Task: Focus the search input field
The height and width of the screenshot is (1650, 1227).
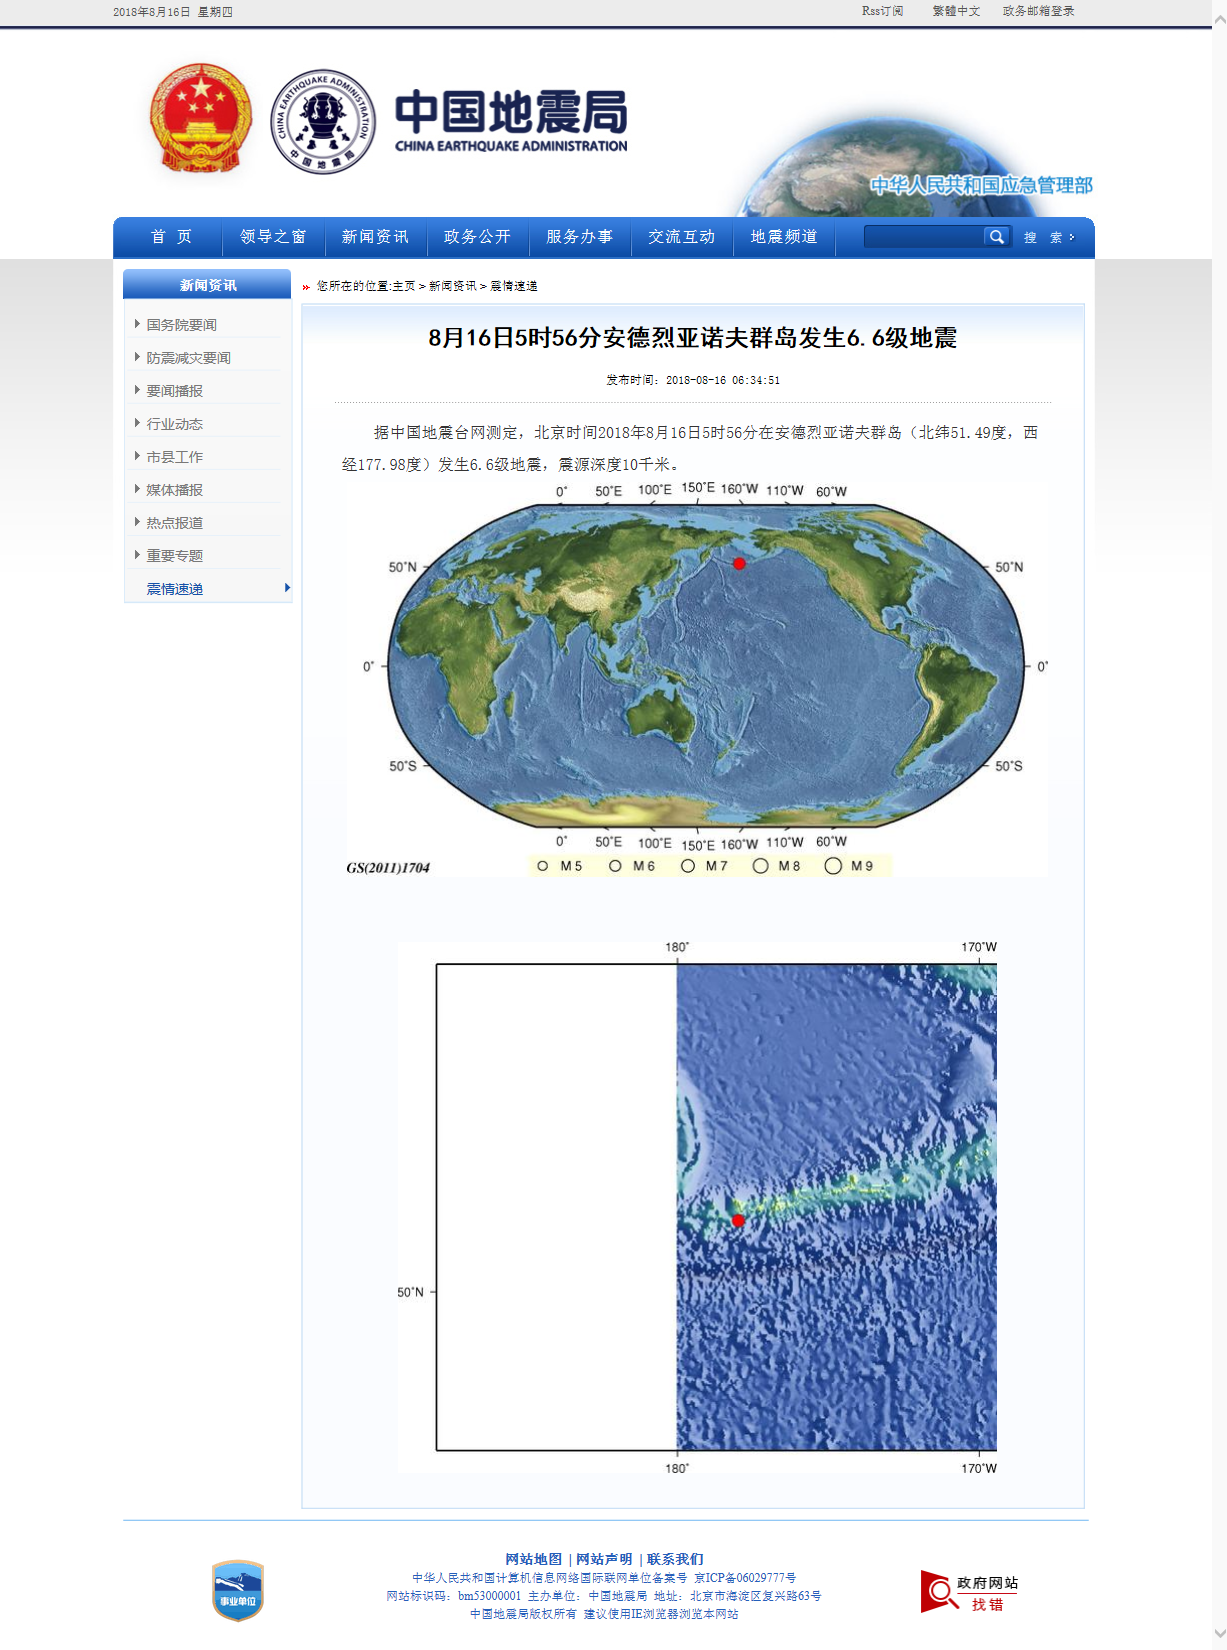Action: click(x=923, y=237)
